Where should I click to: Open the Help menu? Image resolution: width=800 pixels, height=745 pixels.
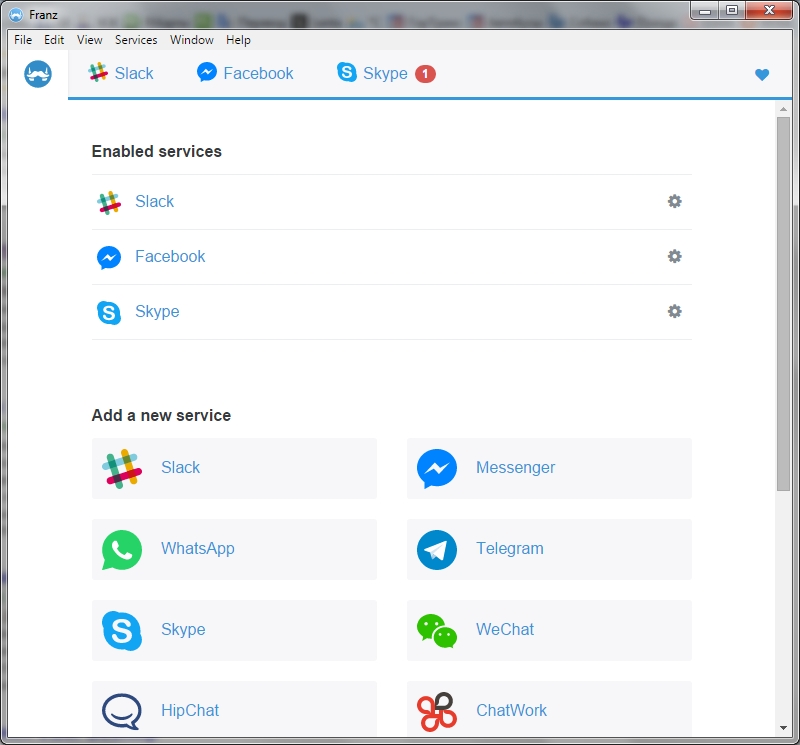pyautogui.click(x=238, y=40)
